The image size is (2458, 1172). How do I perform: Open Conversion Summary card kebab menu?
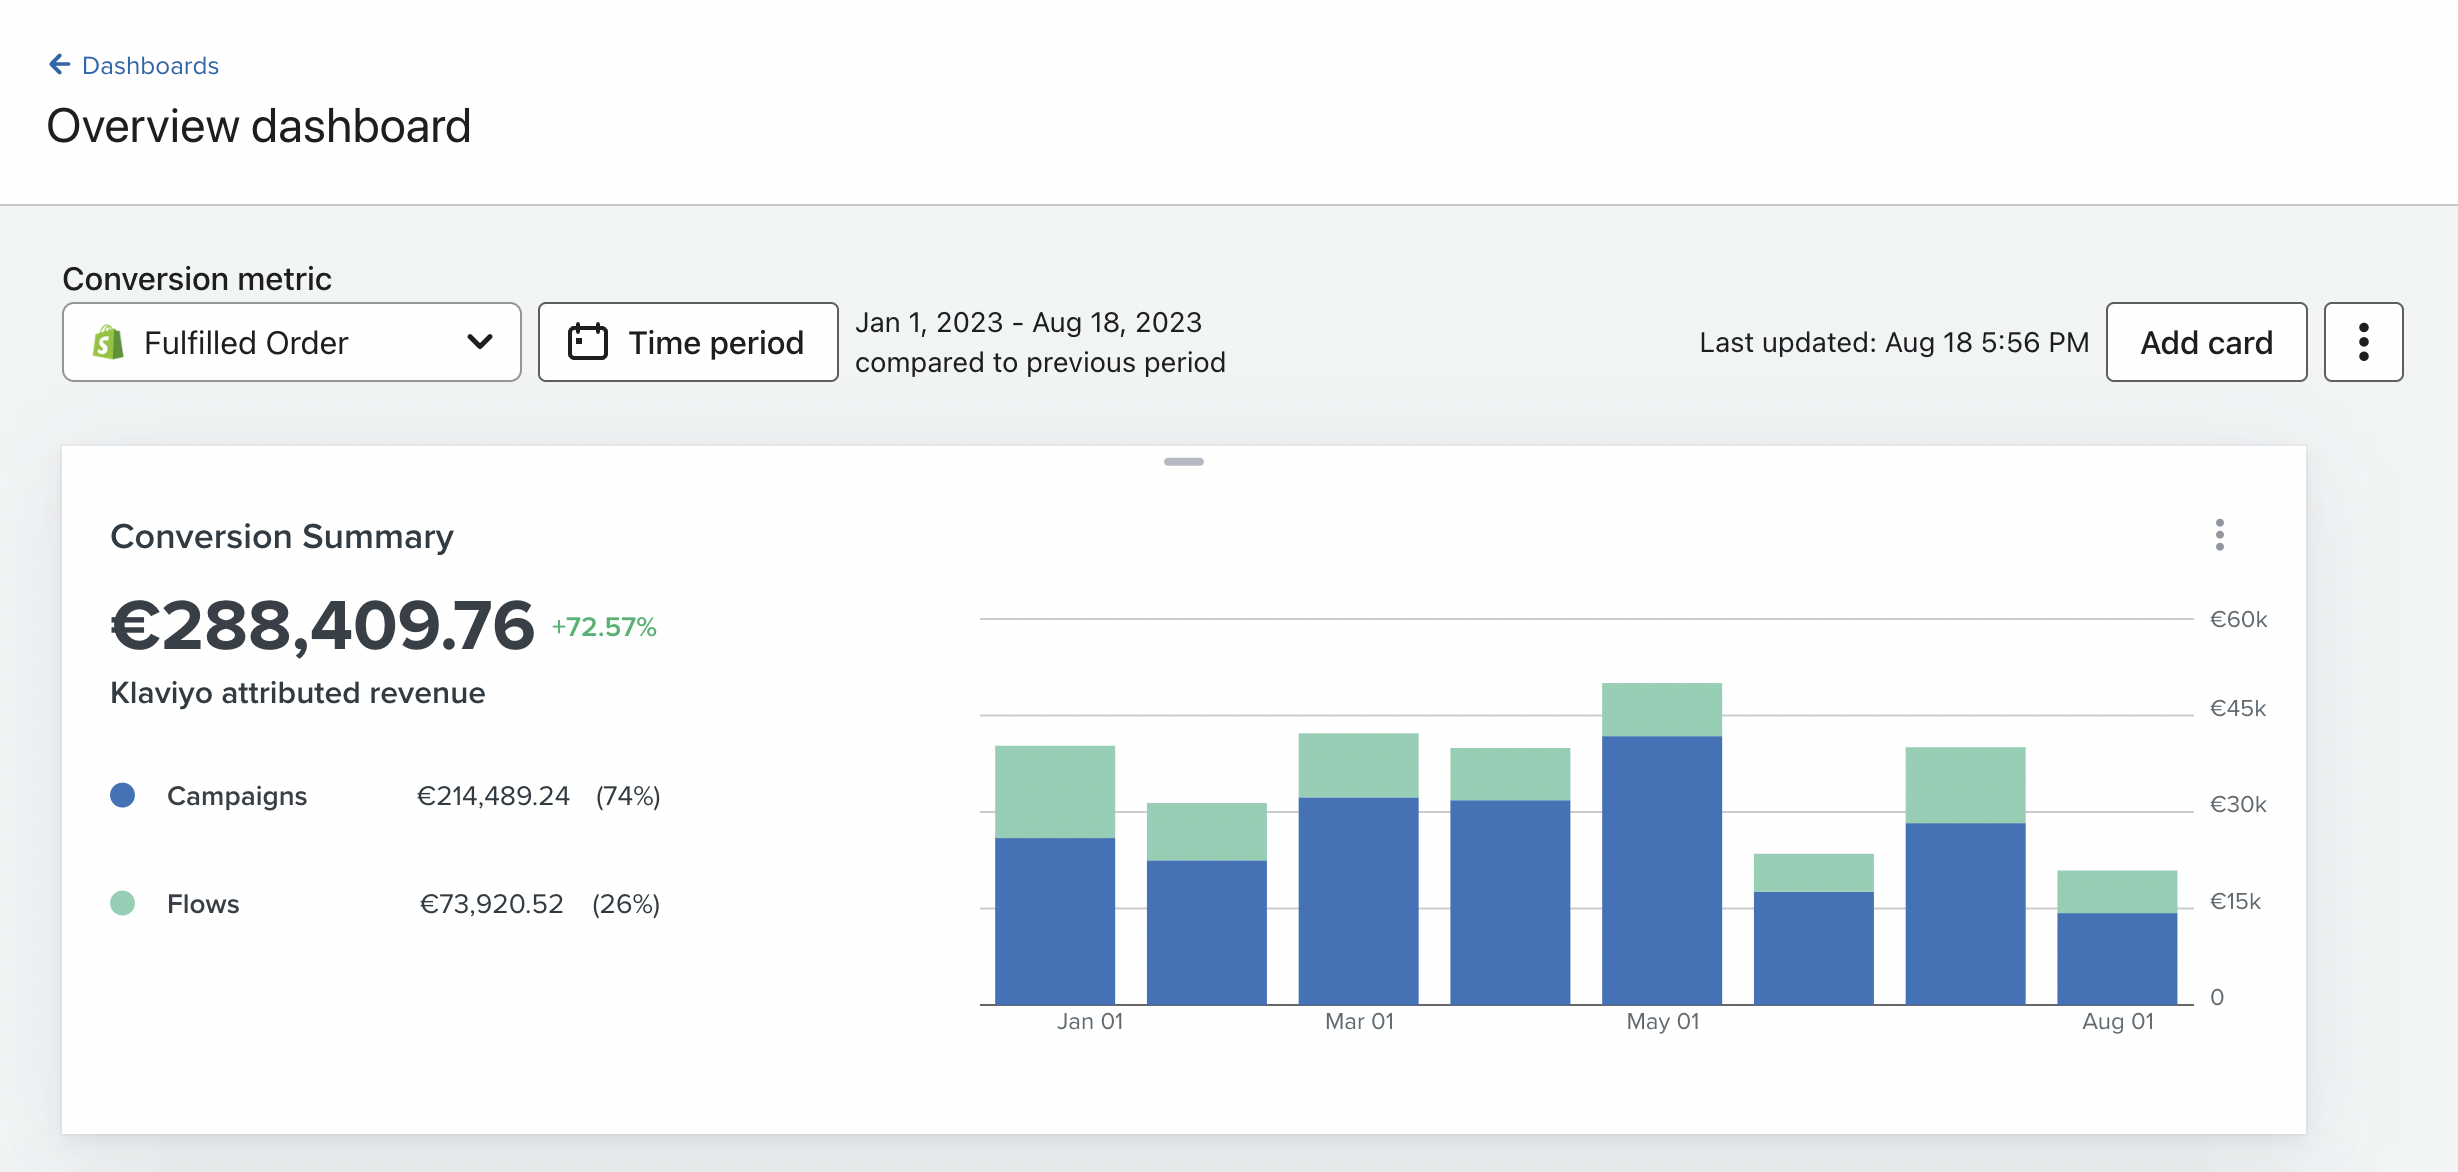tap(2219, 535)
